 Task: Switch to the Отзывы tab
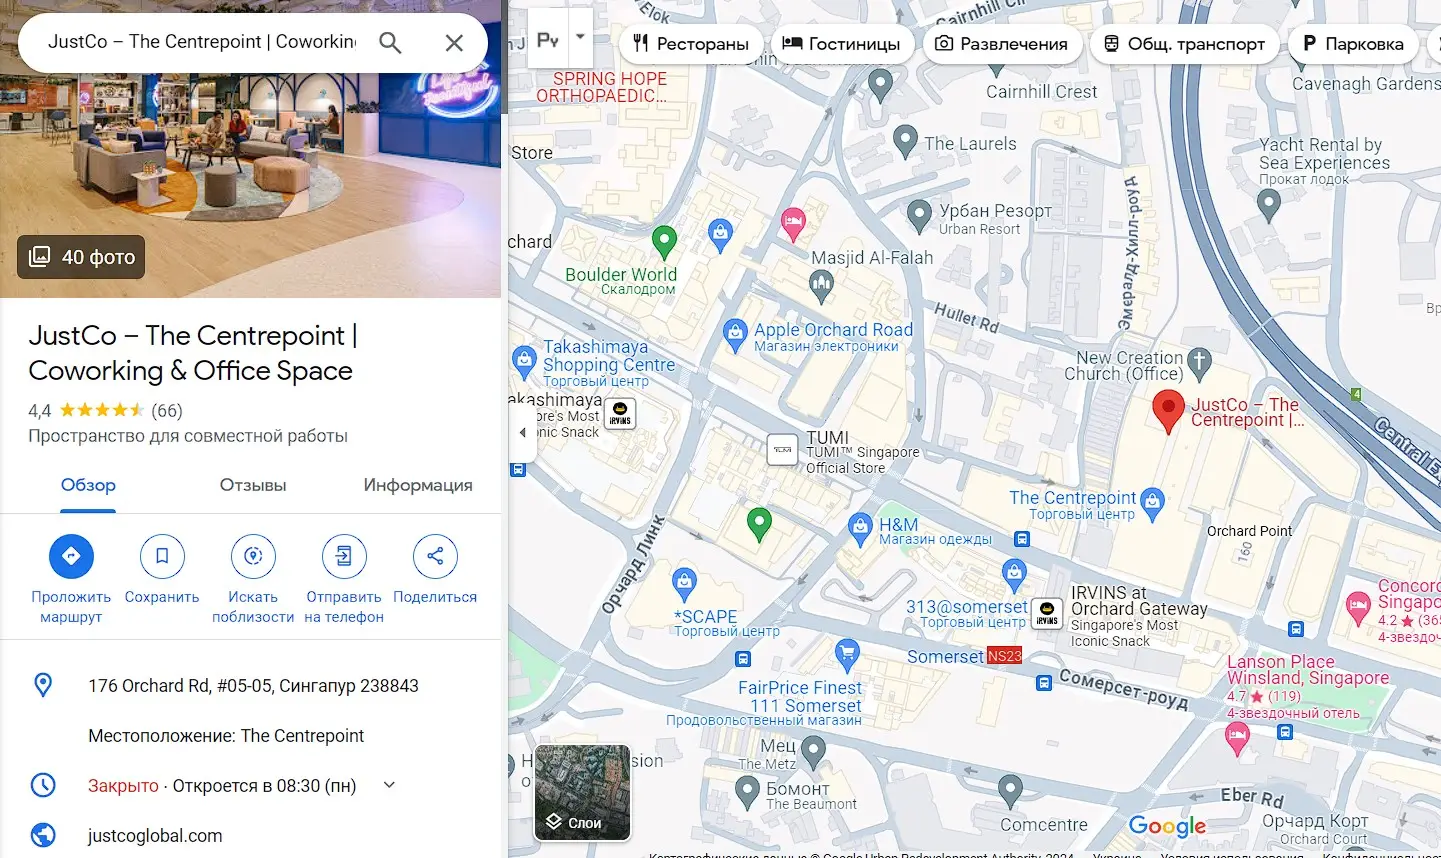click(x=253, y=485)
